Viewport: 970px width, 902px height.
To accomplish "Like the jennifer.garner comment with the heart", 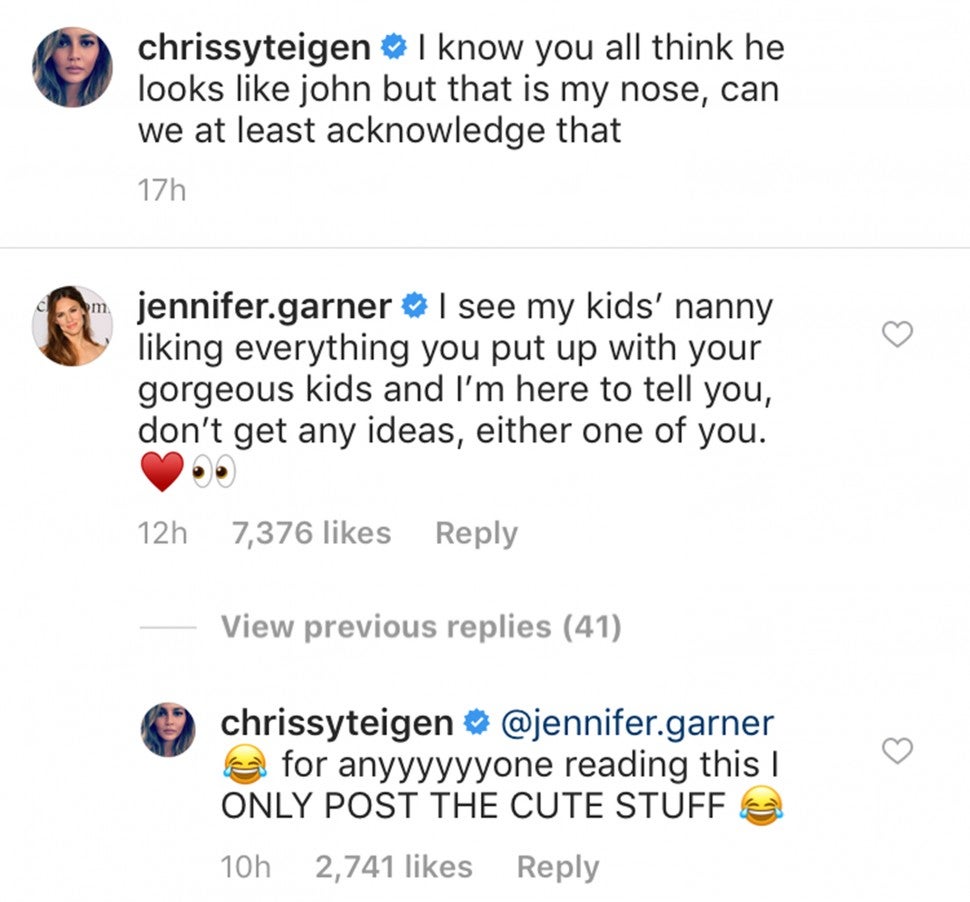I will click(899, 336).
